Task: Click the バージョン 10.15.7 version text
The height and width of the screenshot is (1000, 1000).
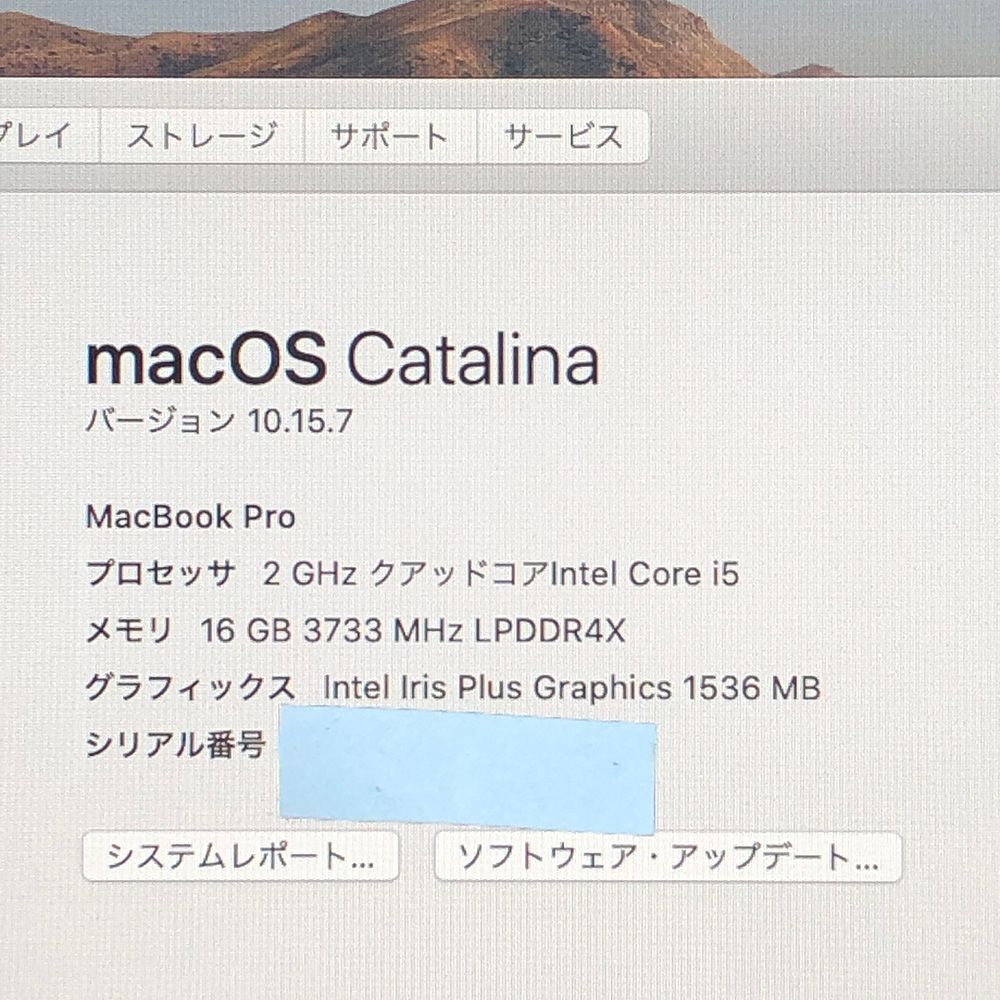Action: (219, 421)
